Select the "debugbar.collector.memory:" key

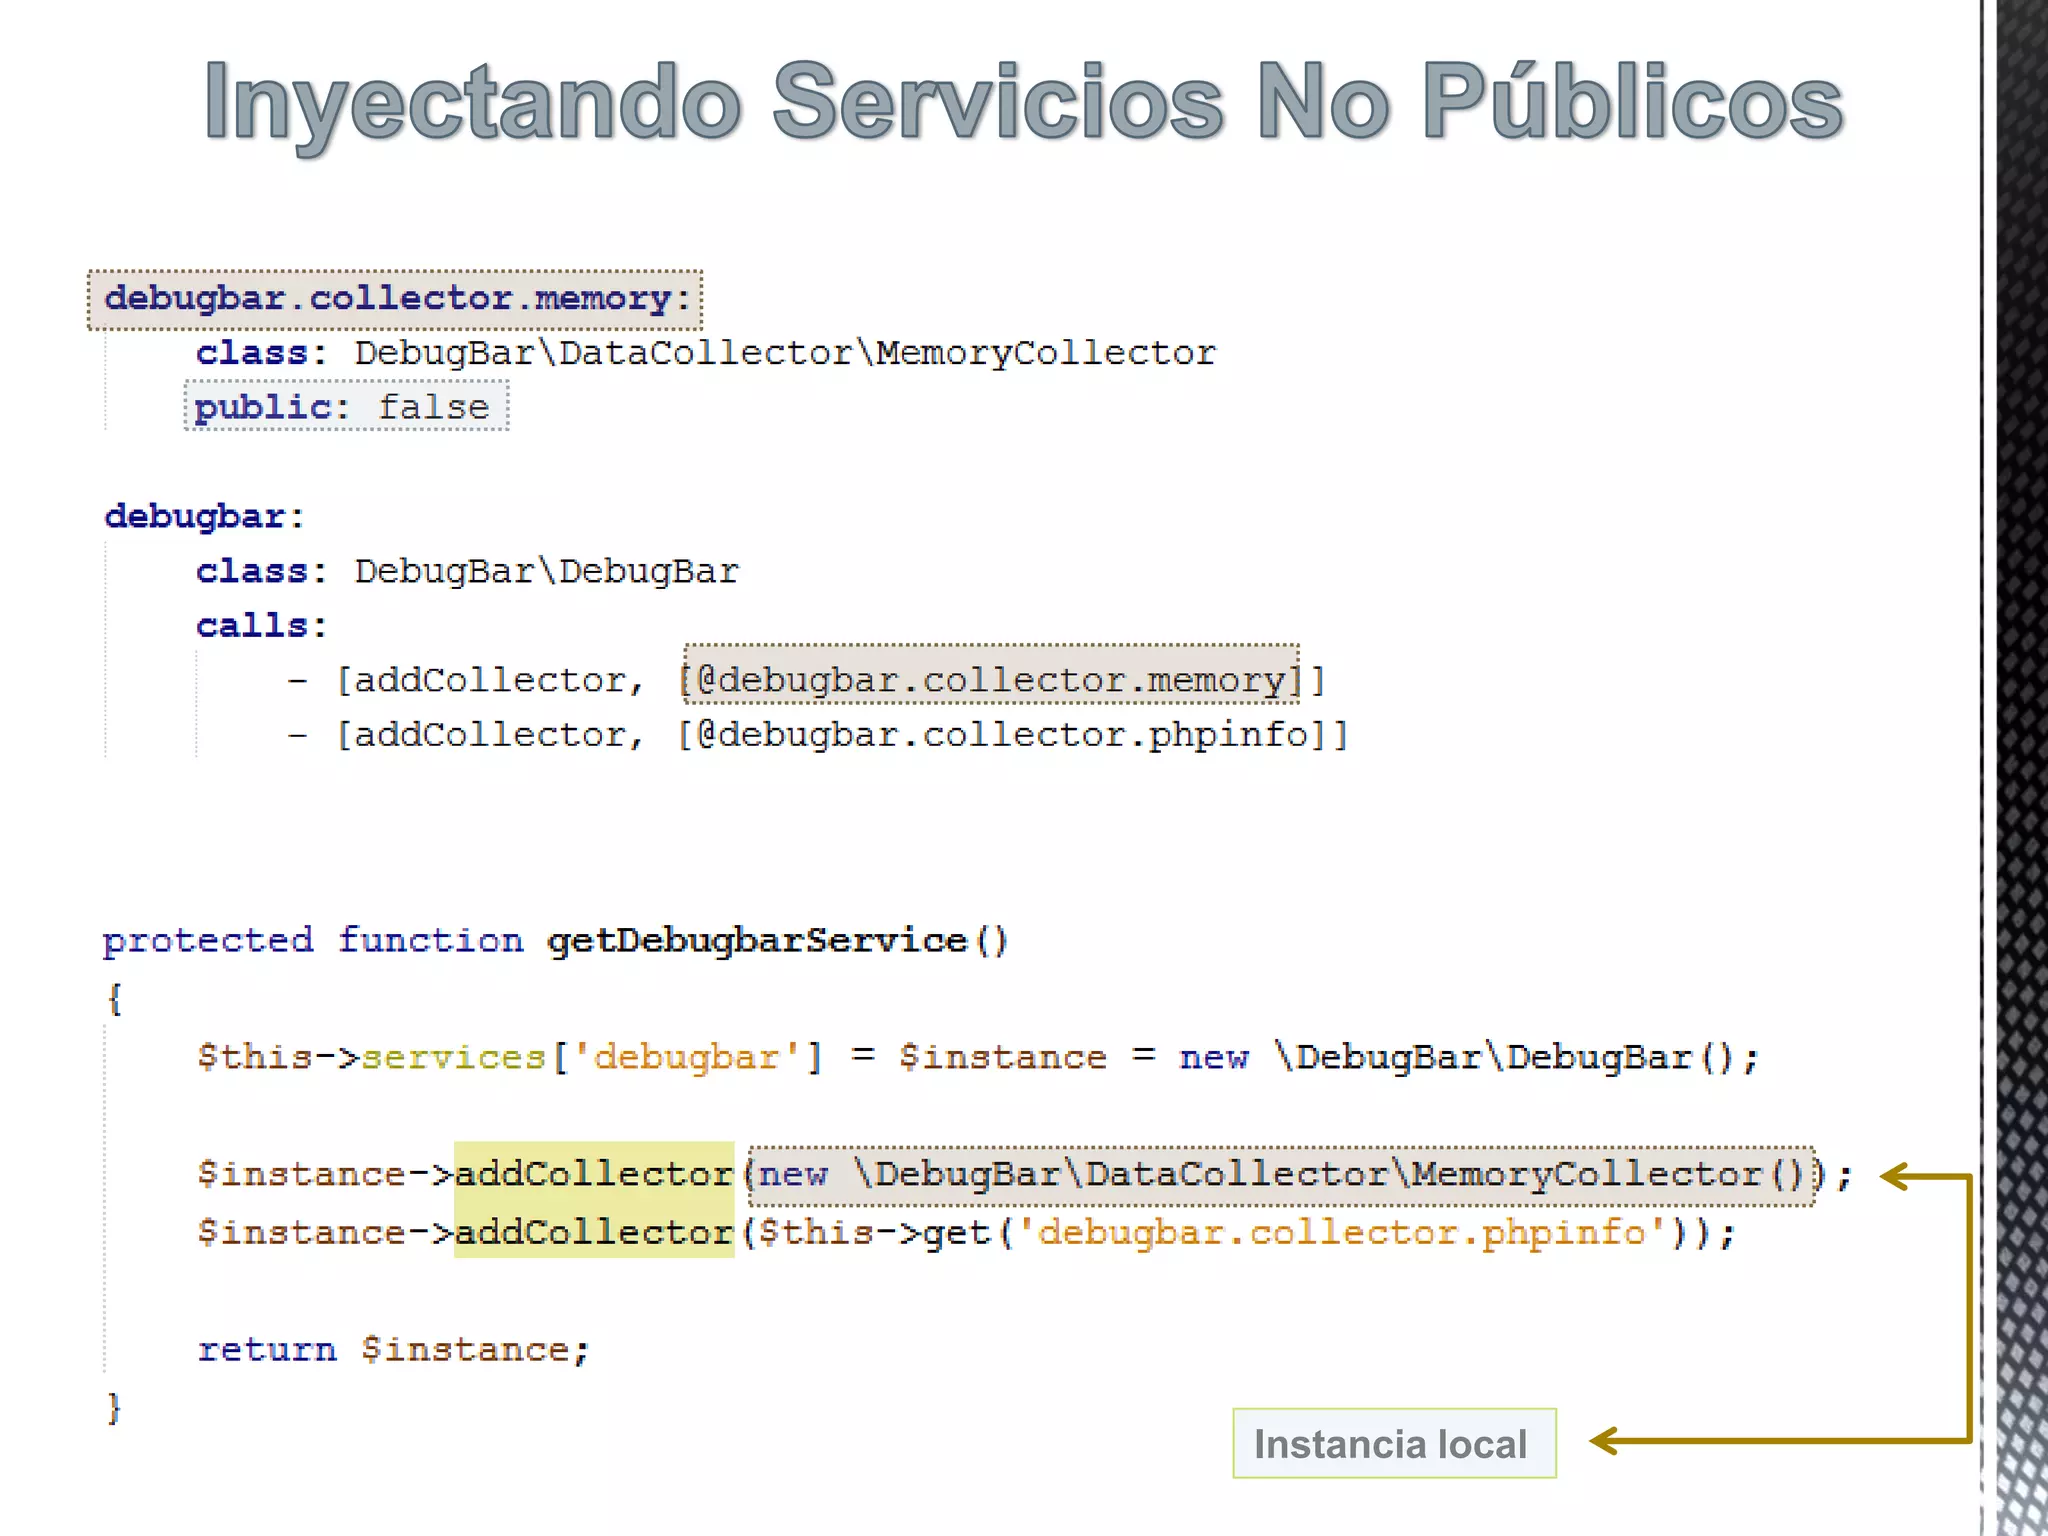396,299
